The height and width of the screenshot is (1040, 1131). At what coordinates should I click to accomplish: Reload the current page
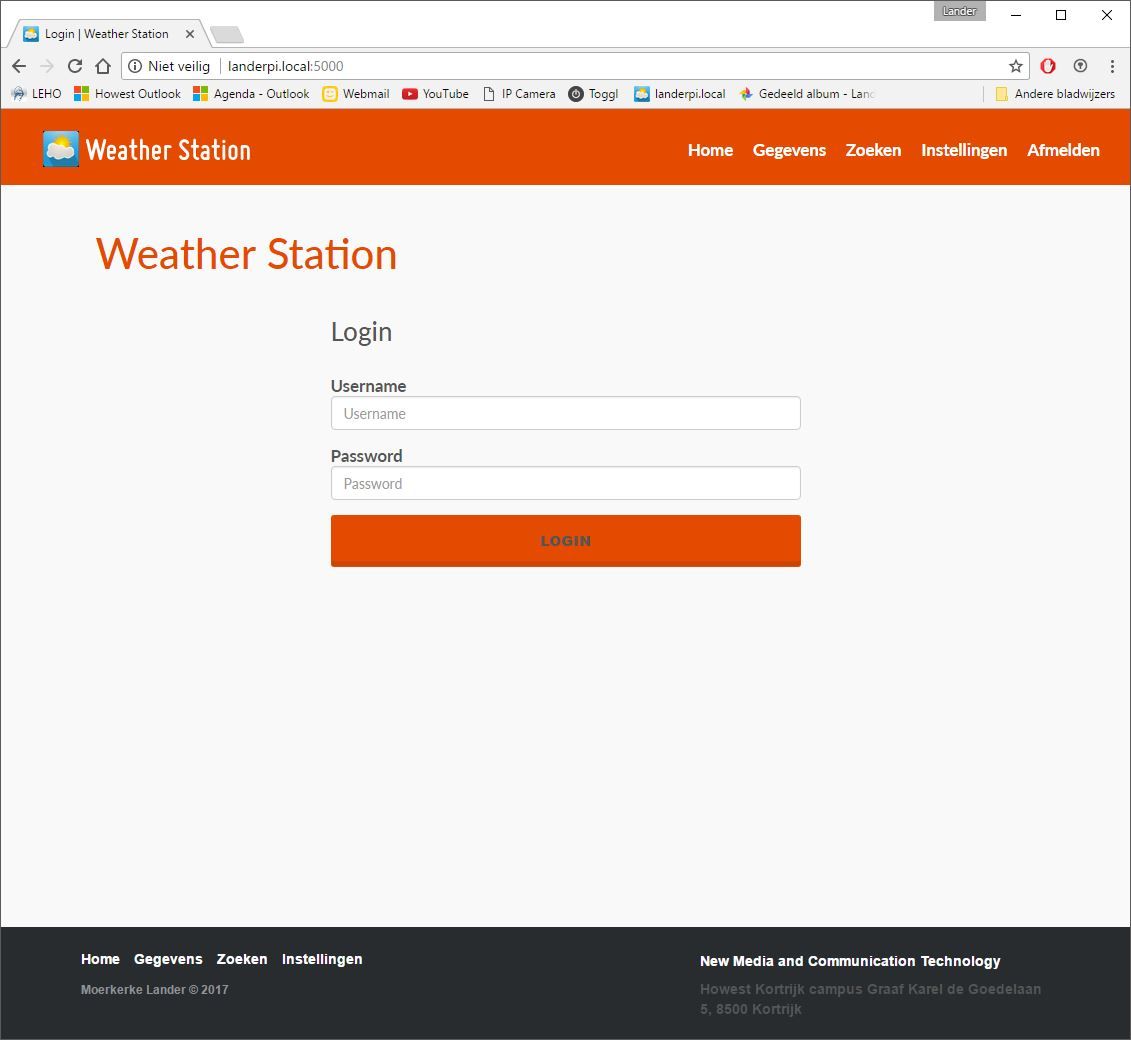[75, 66]
